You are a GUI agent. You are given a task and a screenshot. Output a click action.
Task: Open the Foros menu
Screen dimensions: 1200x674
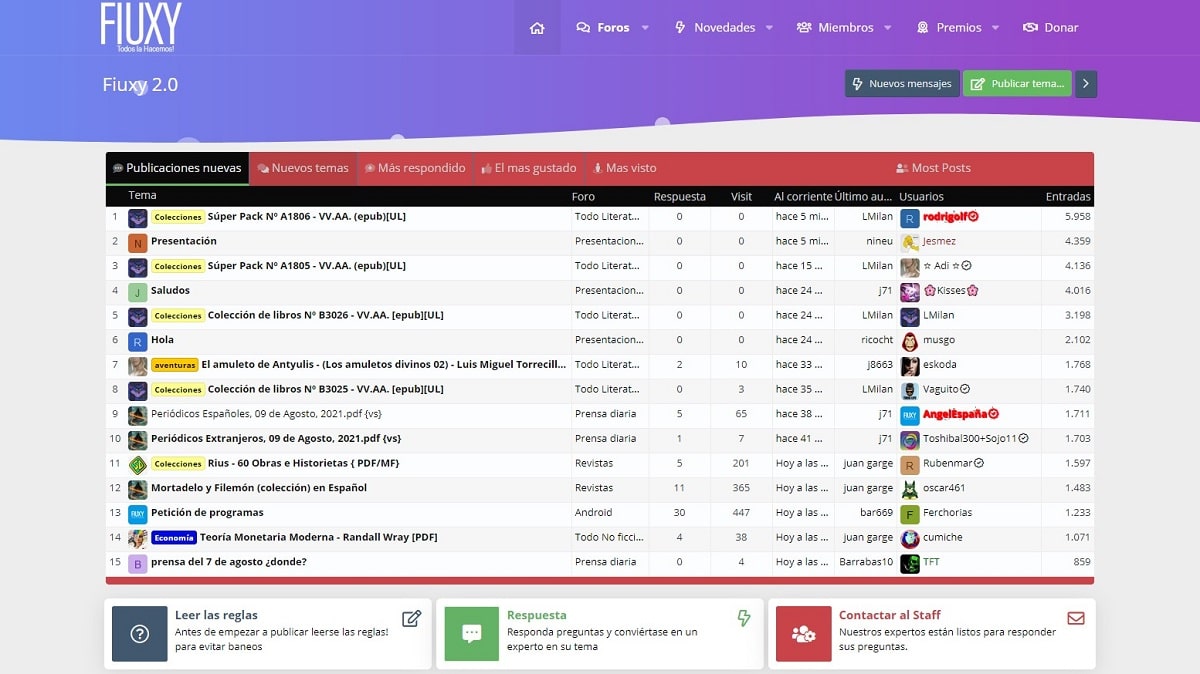[603, 28]
